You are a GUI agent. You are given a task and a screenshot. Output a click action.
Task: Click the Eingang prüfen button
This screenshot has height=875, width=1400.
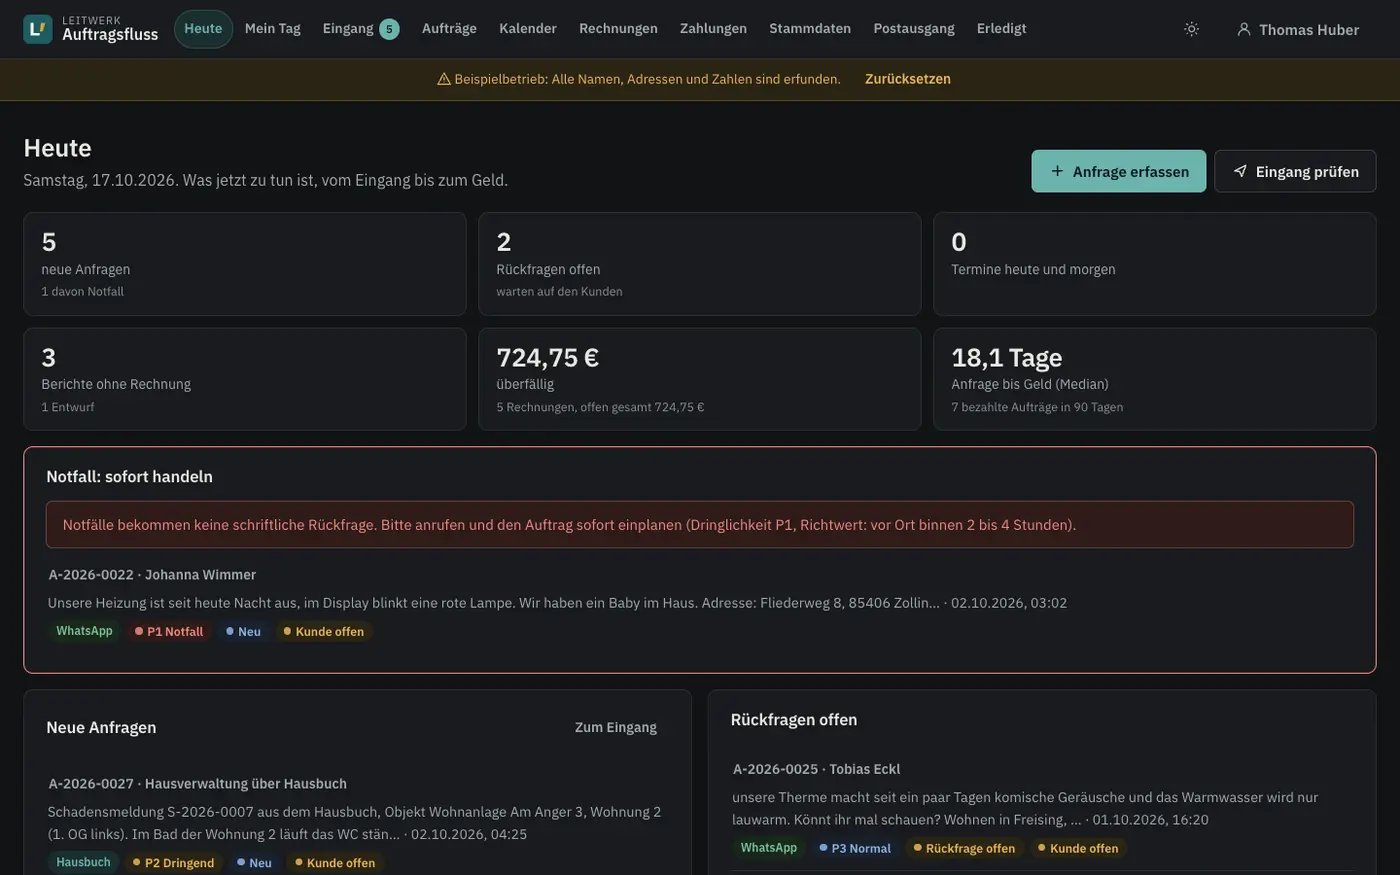[x=1295, y=171]
